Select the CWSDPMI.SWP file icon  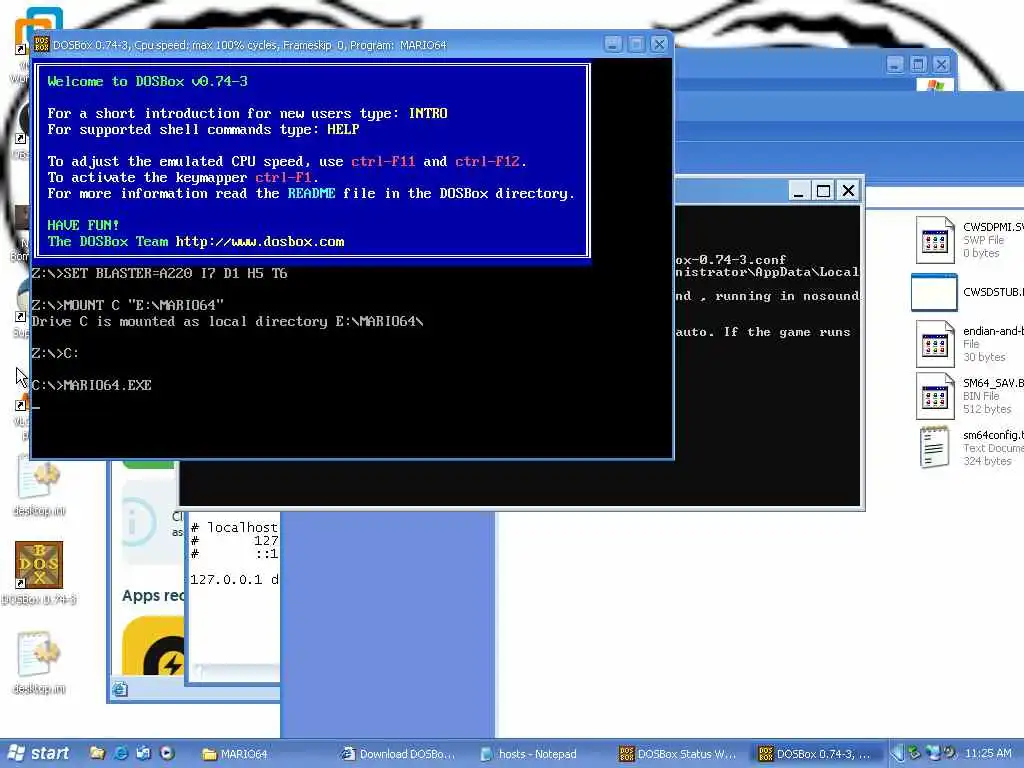pyautogui.click(x=935, y=240)
